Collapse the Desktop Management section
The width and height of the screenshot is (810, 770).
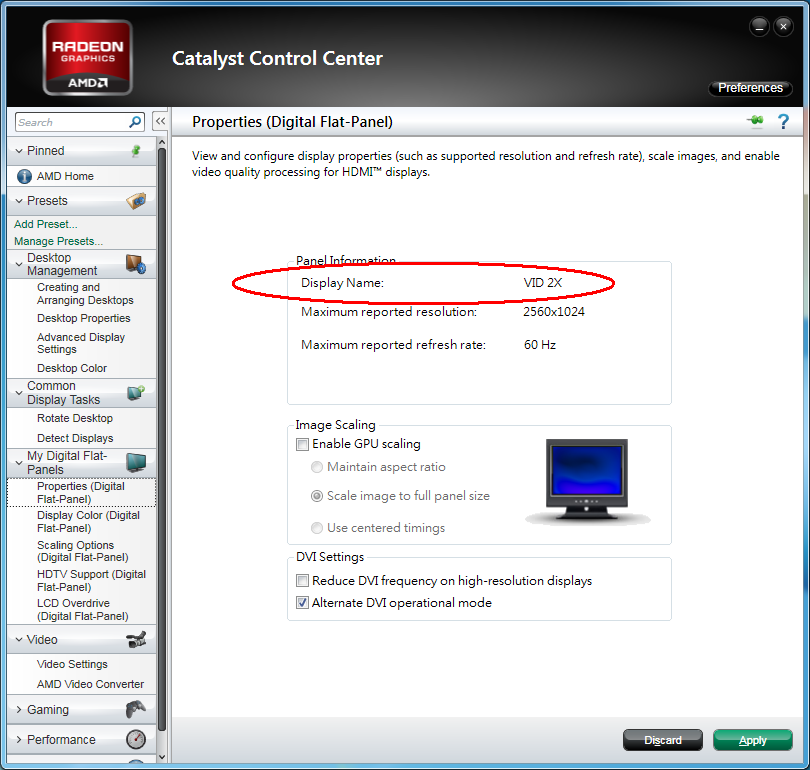tap(19, 264)
